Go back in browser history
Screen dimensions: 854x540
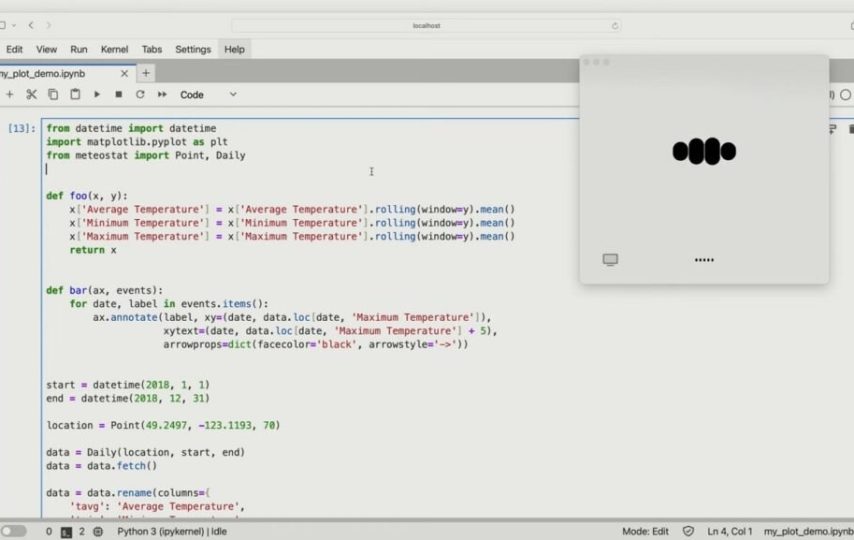click(31, 25)
